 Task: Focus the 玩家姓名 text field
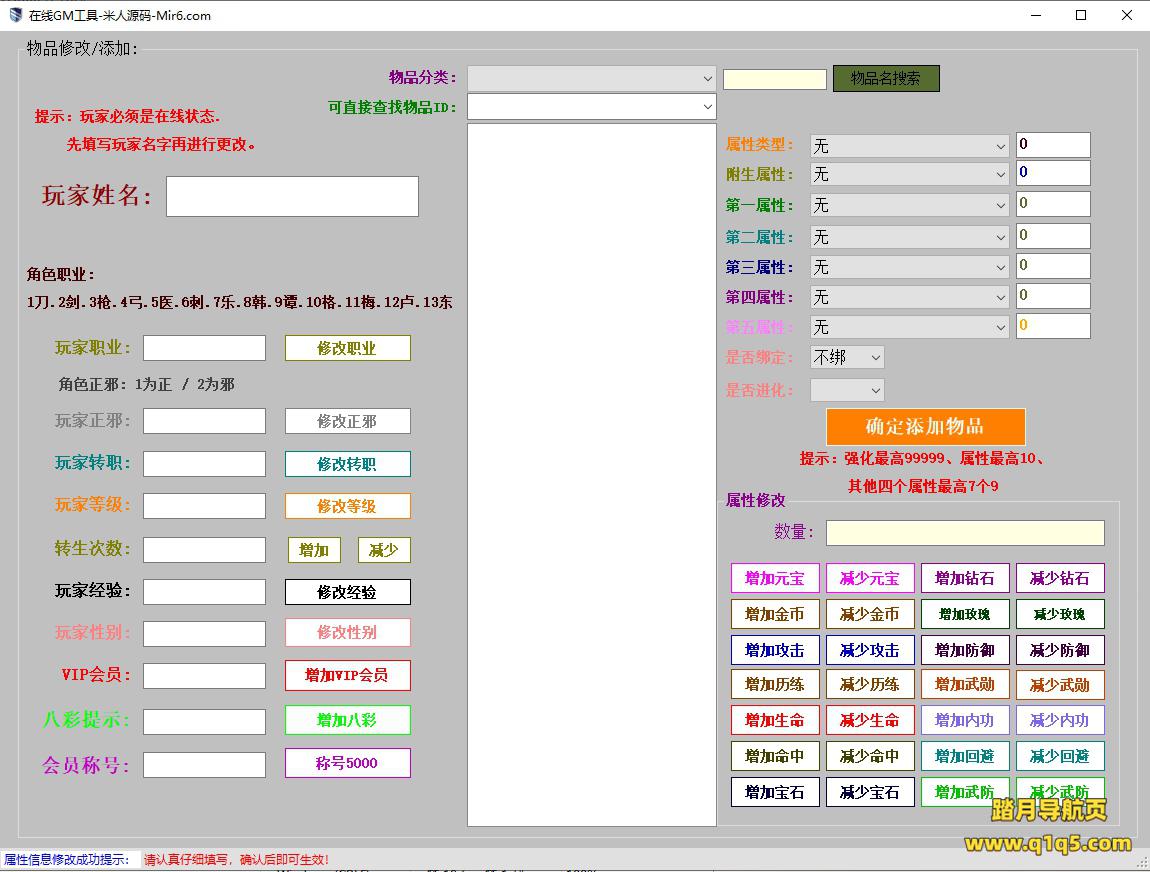[292, 196]
